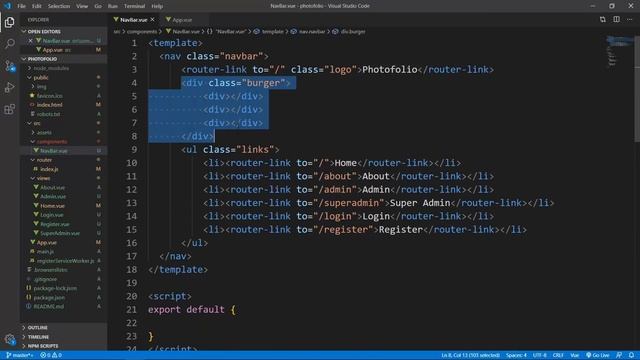Open the Terminal menu
This screenshot has width=640, height=360.
[134, 6]
